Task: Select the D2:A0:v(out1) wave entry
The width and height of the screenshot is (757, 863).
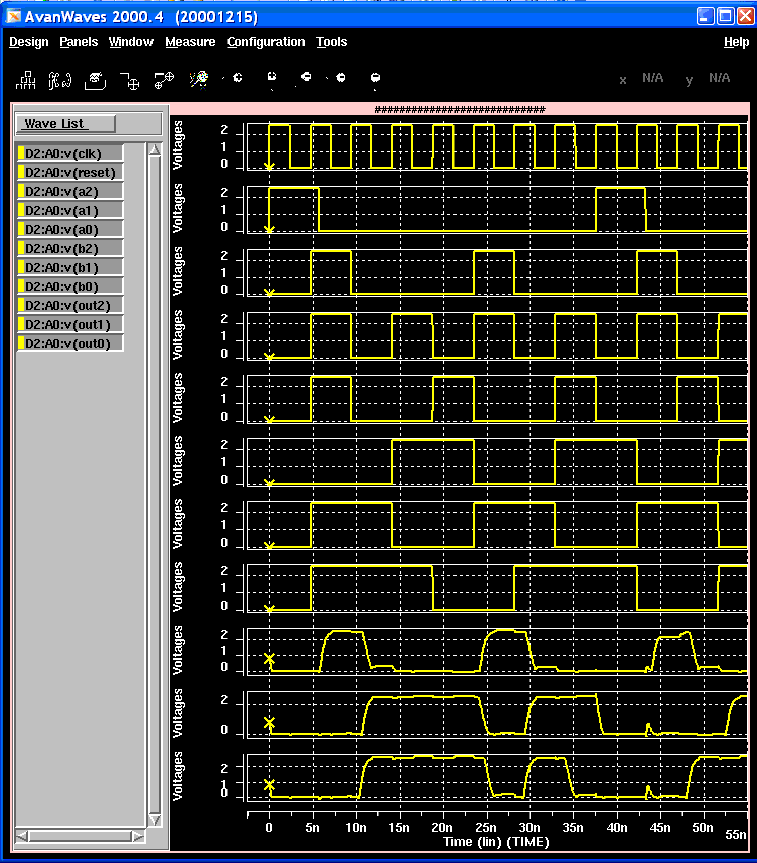Action: click(69, 324)
